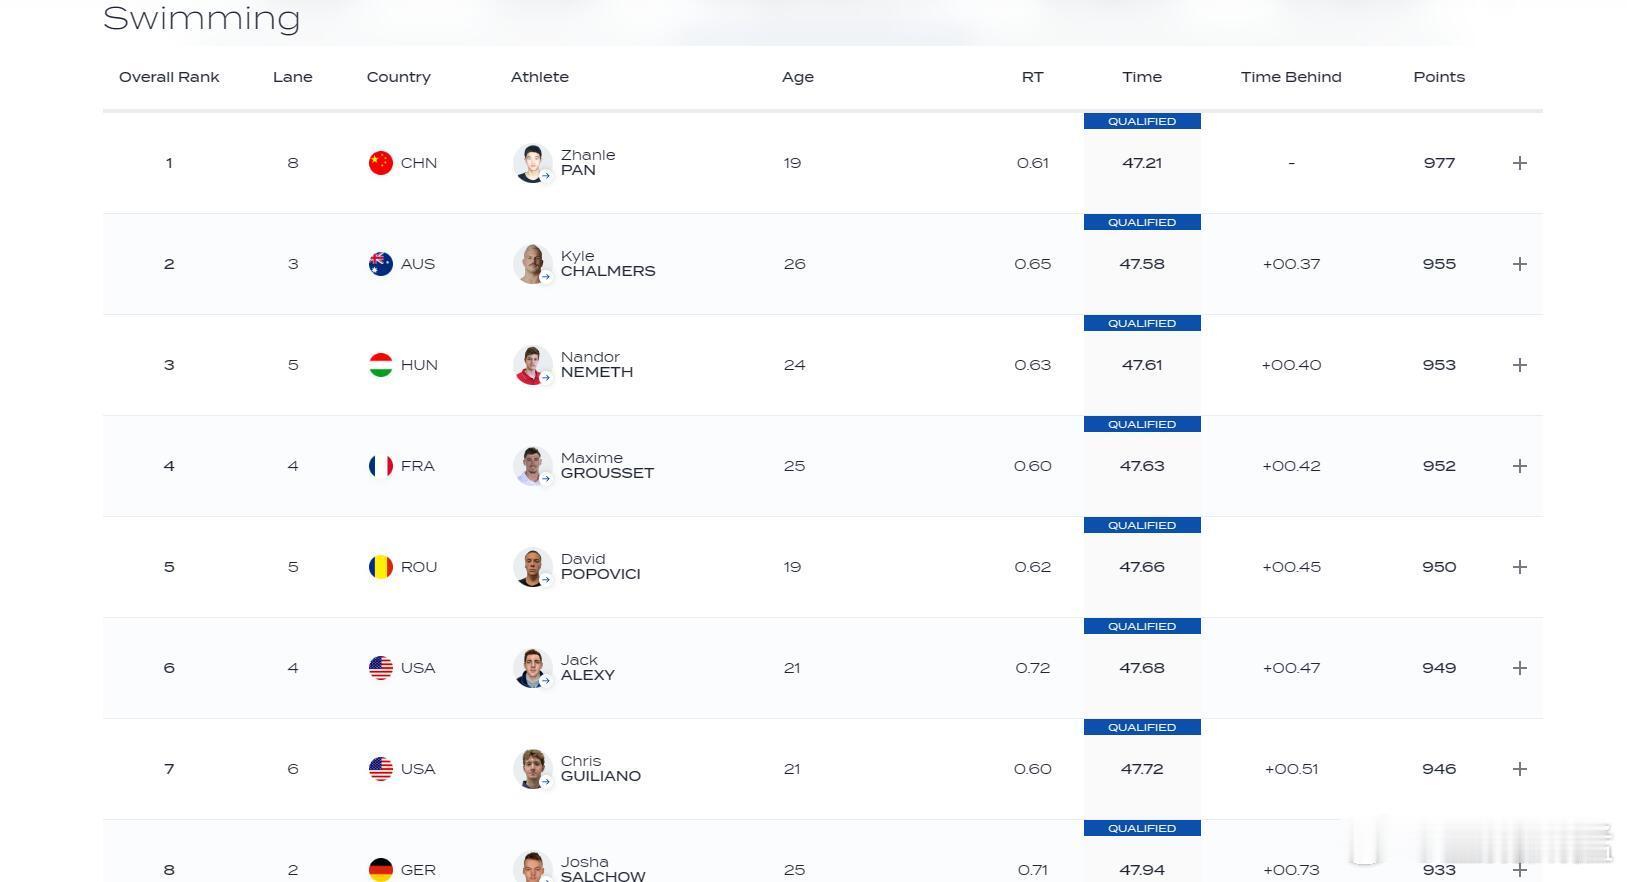Open David Popovici's profile link
This screenshot has width=1627, height=882.
pos(600,567)
